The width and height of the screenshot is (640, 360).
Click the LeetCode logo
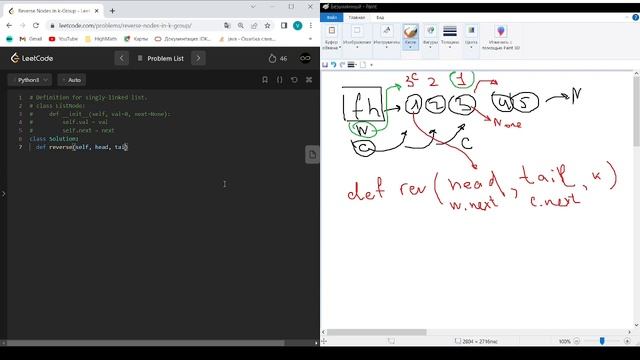click(32, 58)
